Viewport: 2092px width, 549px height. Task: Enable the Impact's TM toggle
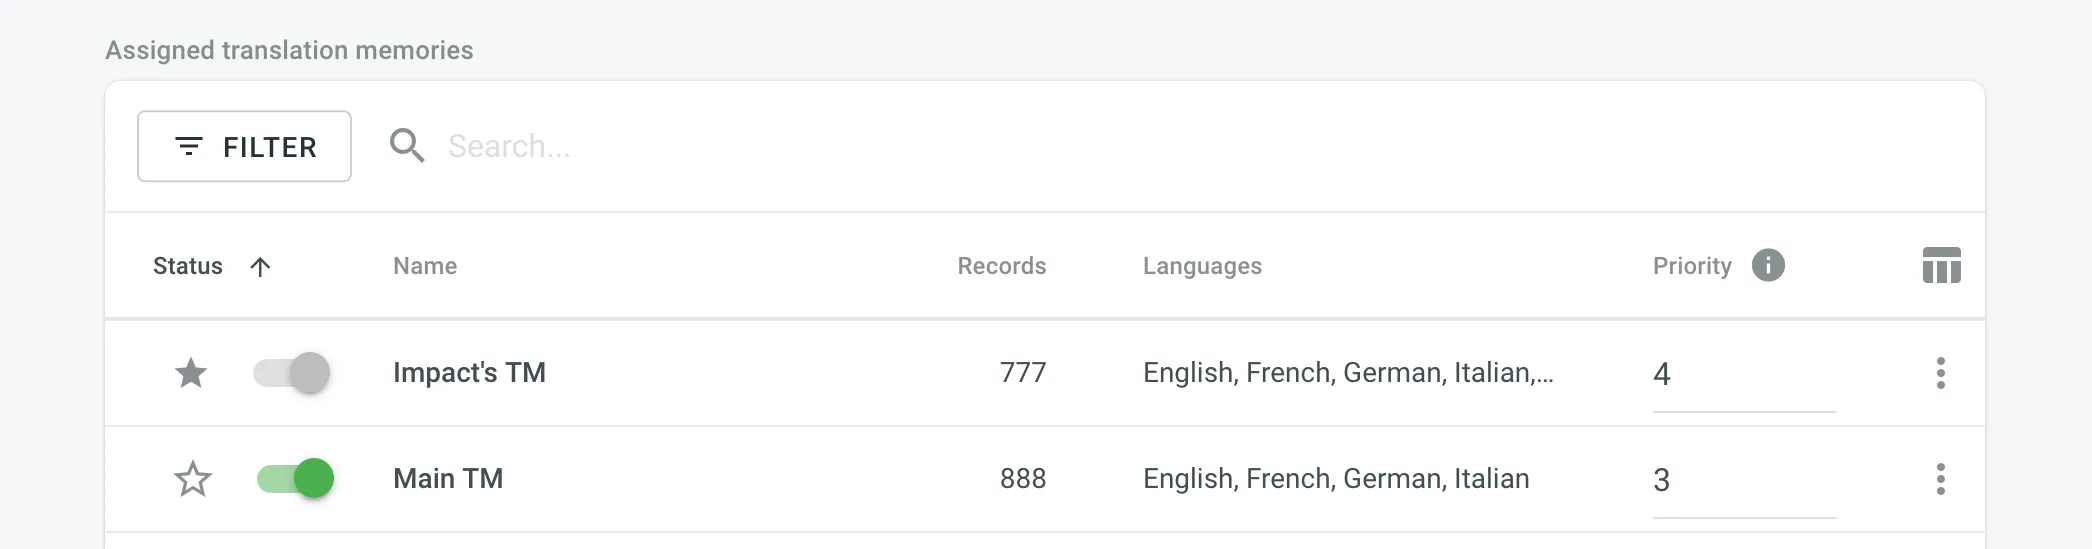click(x=292, y=373)
